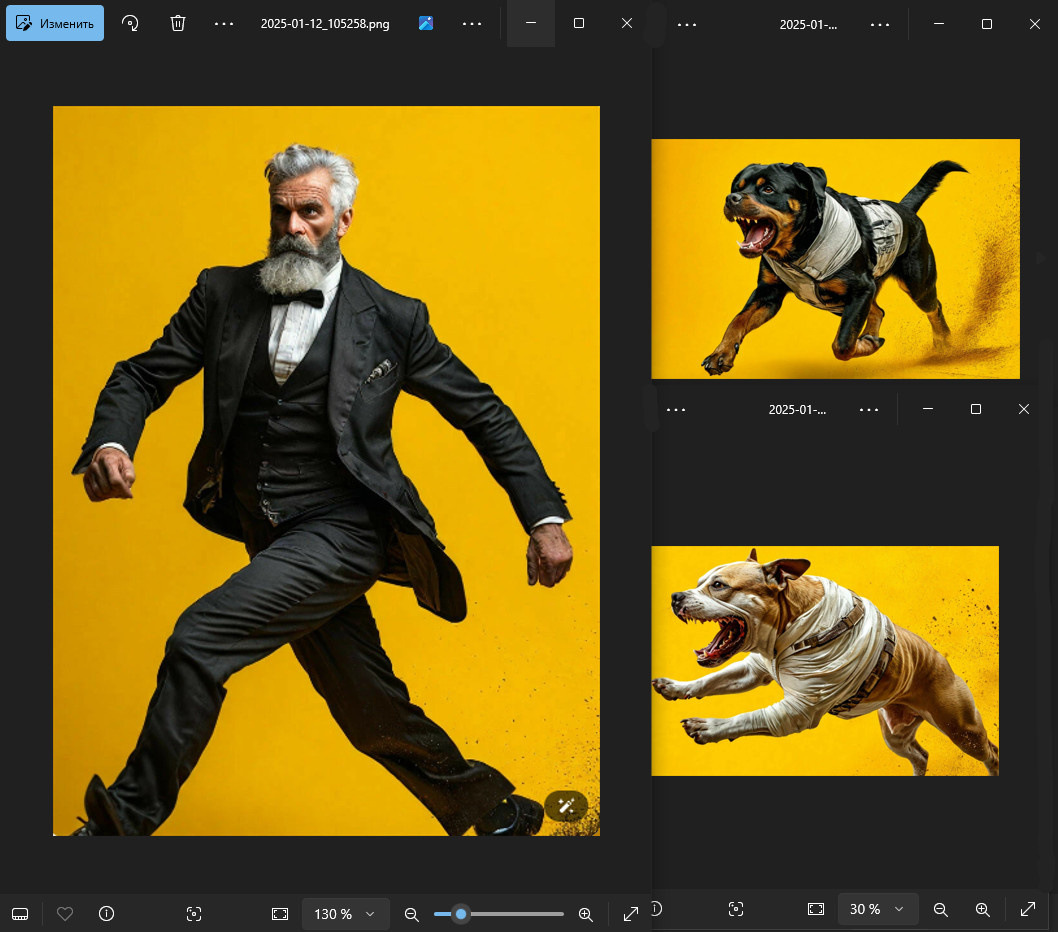1058x932 pixels.
Task: Zoom in with the plus magnifier in the main window
Action: [x=586, y=914]
